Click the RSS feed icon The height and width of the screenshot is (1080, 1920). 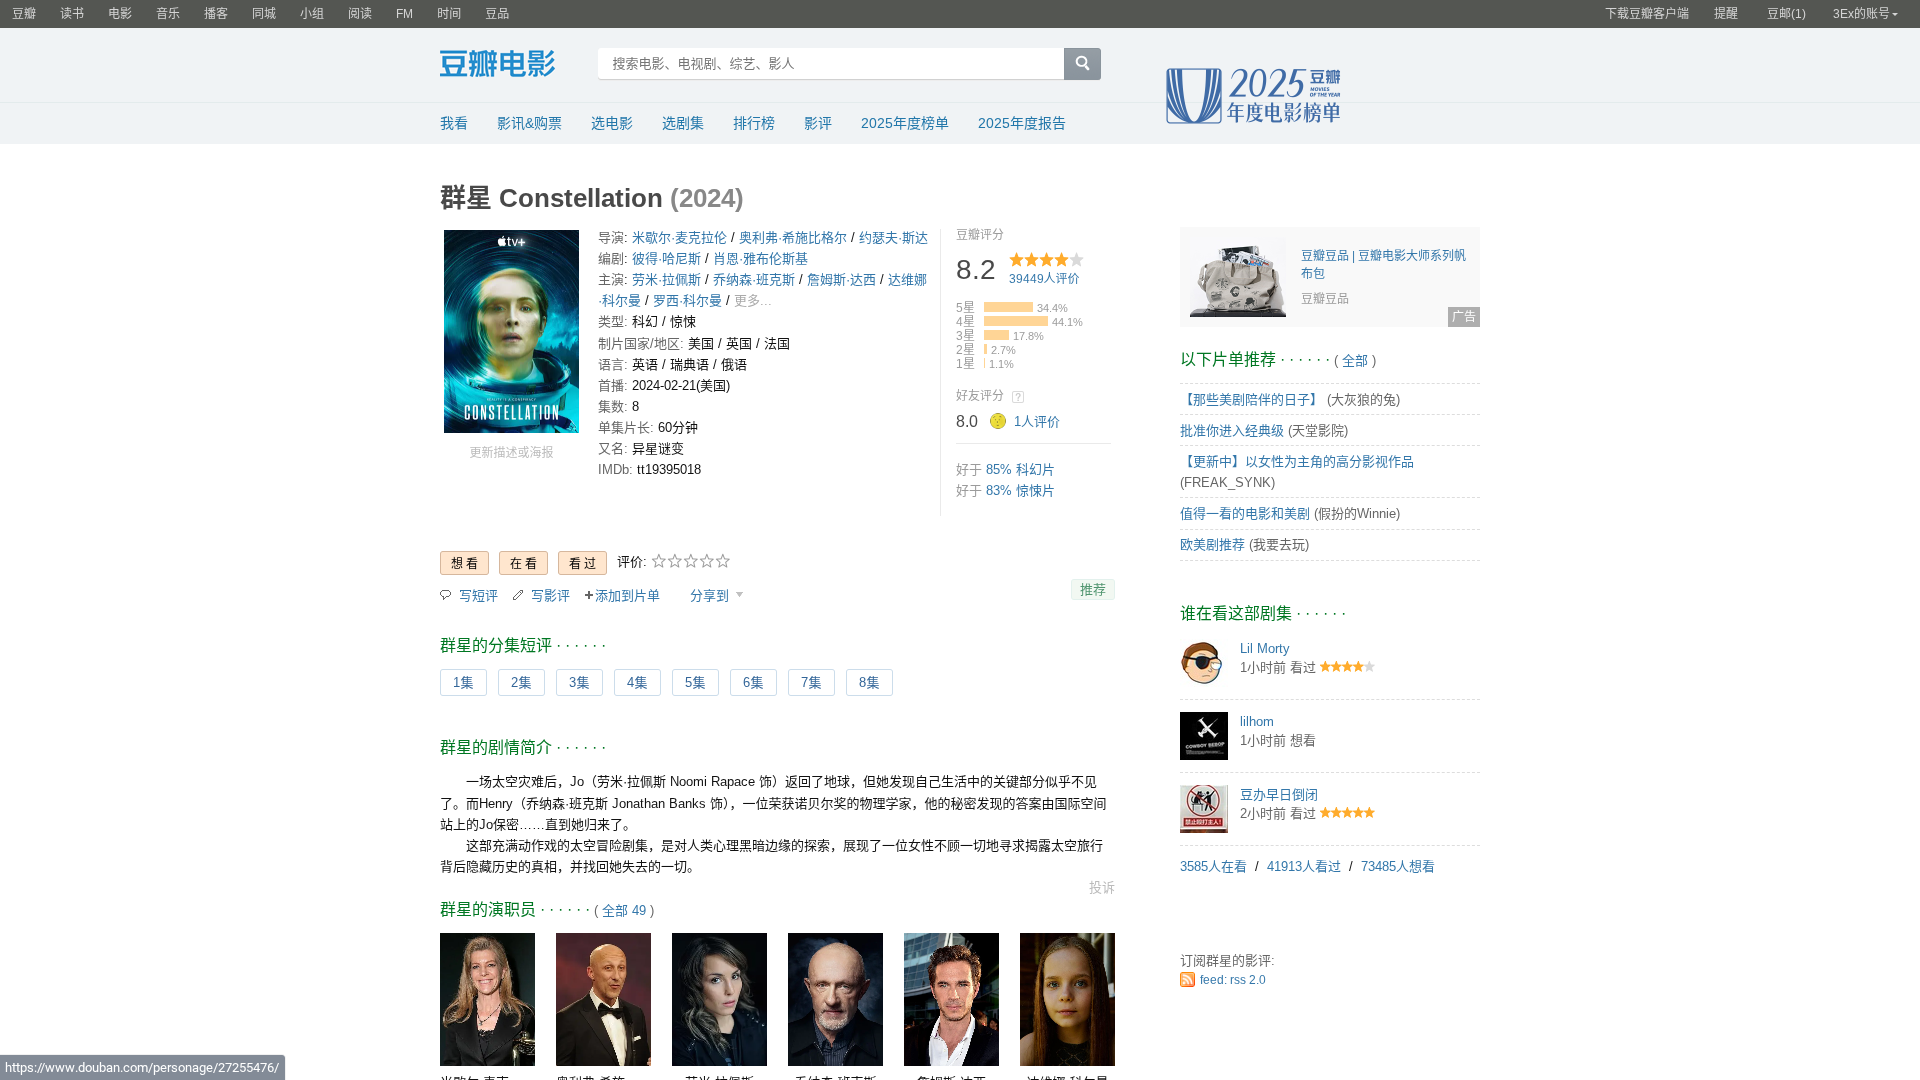click(1187, 980)
